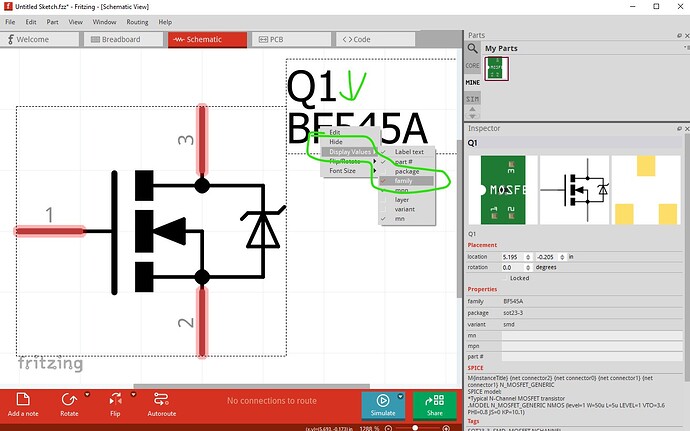690x431 pixels.
Task: Toggle family display value
Action: coord(407,181)
